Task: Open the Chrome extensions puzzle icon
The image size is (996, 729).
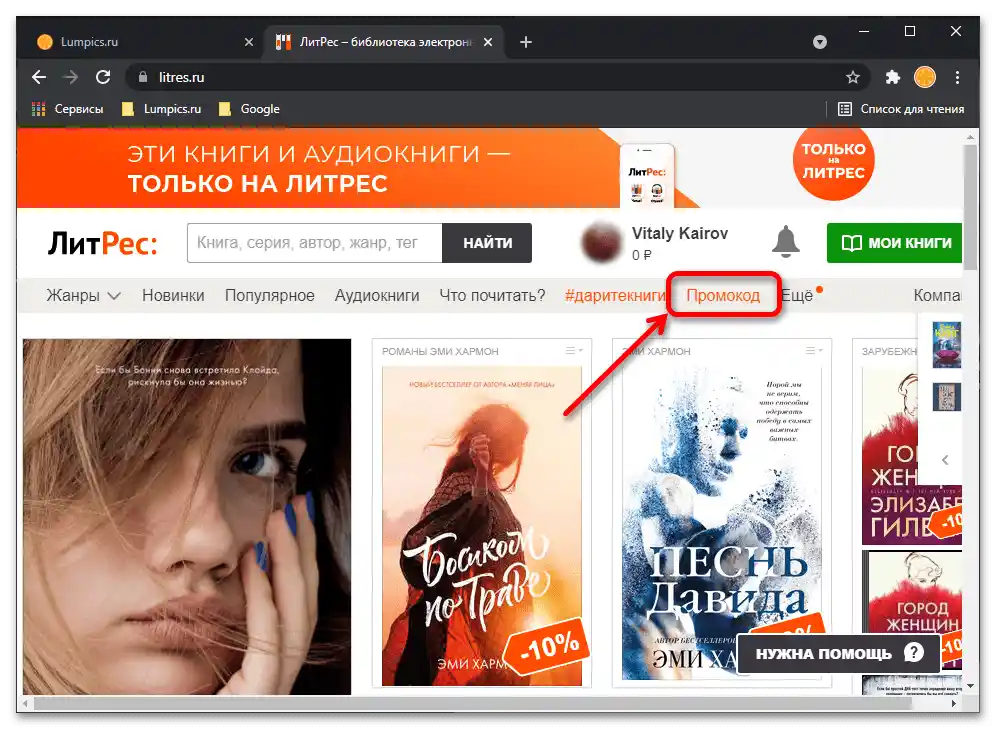Action: tap(892, 77)
